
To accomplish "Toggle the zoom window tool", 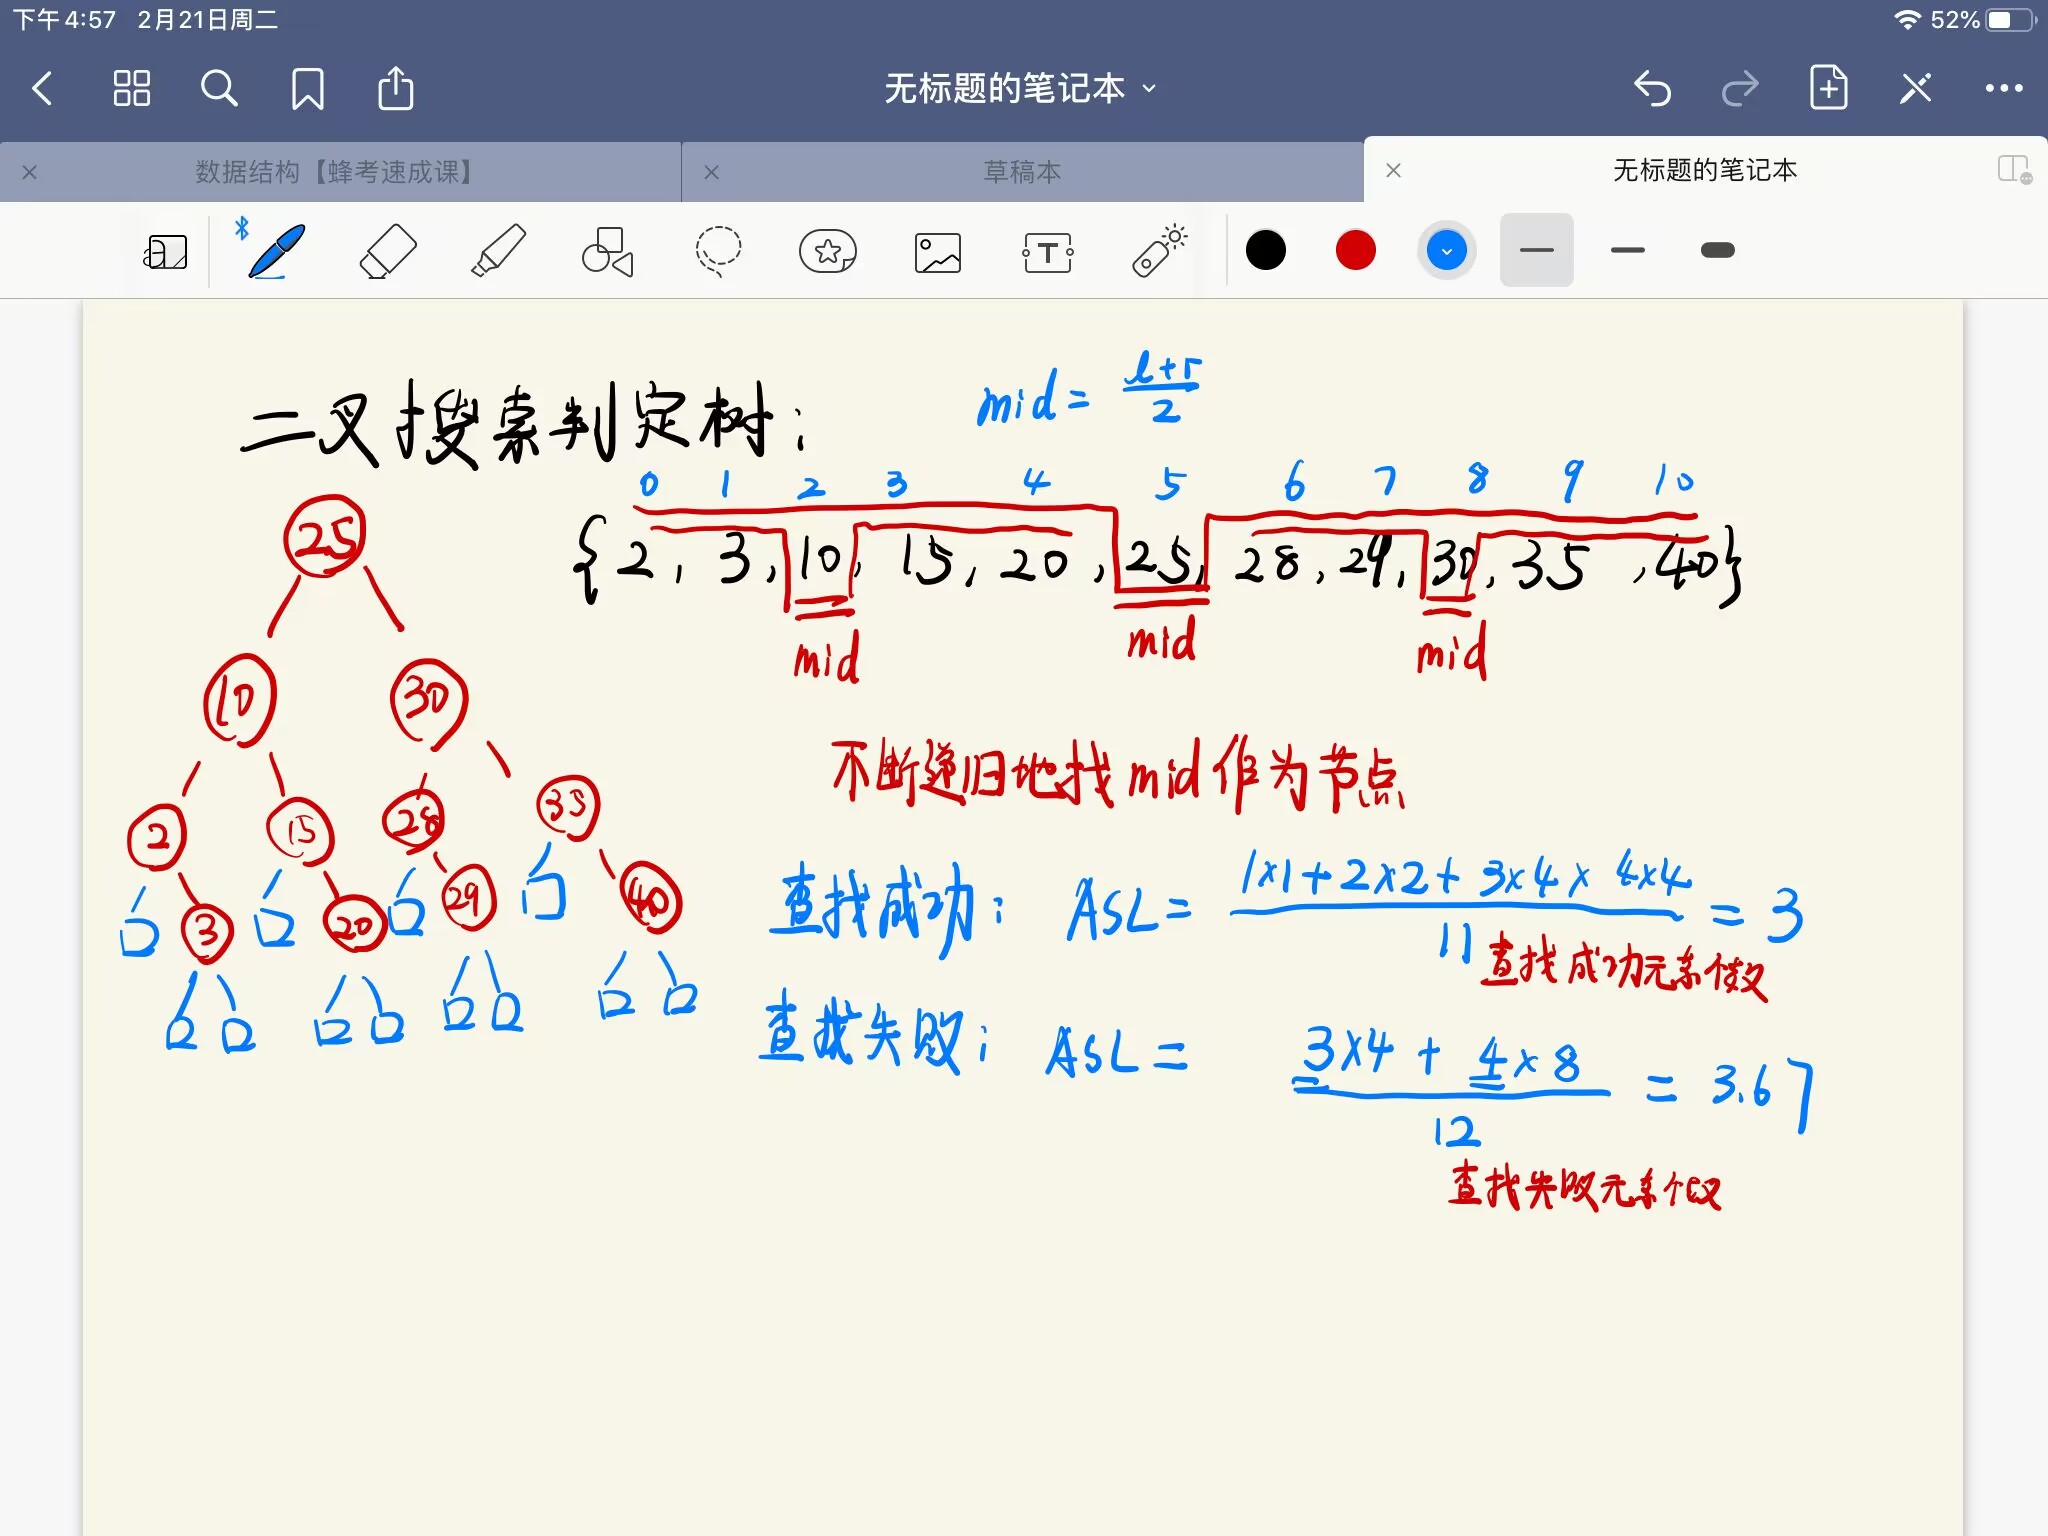I will pos(166,252).
